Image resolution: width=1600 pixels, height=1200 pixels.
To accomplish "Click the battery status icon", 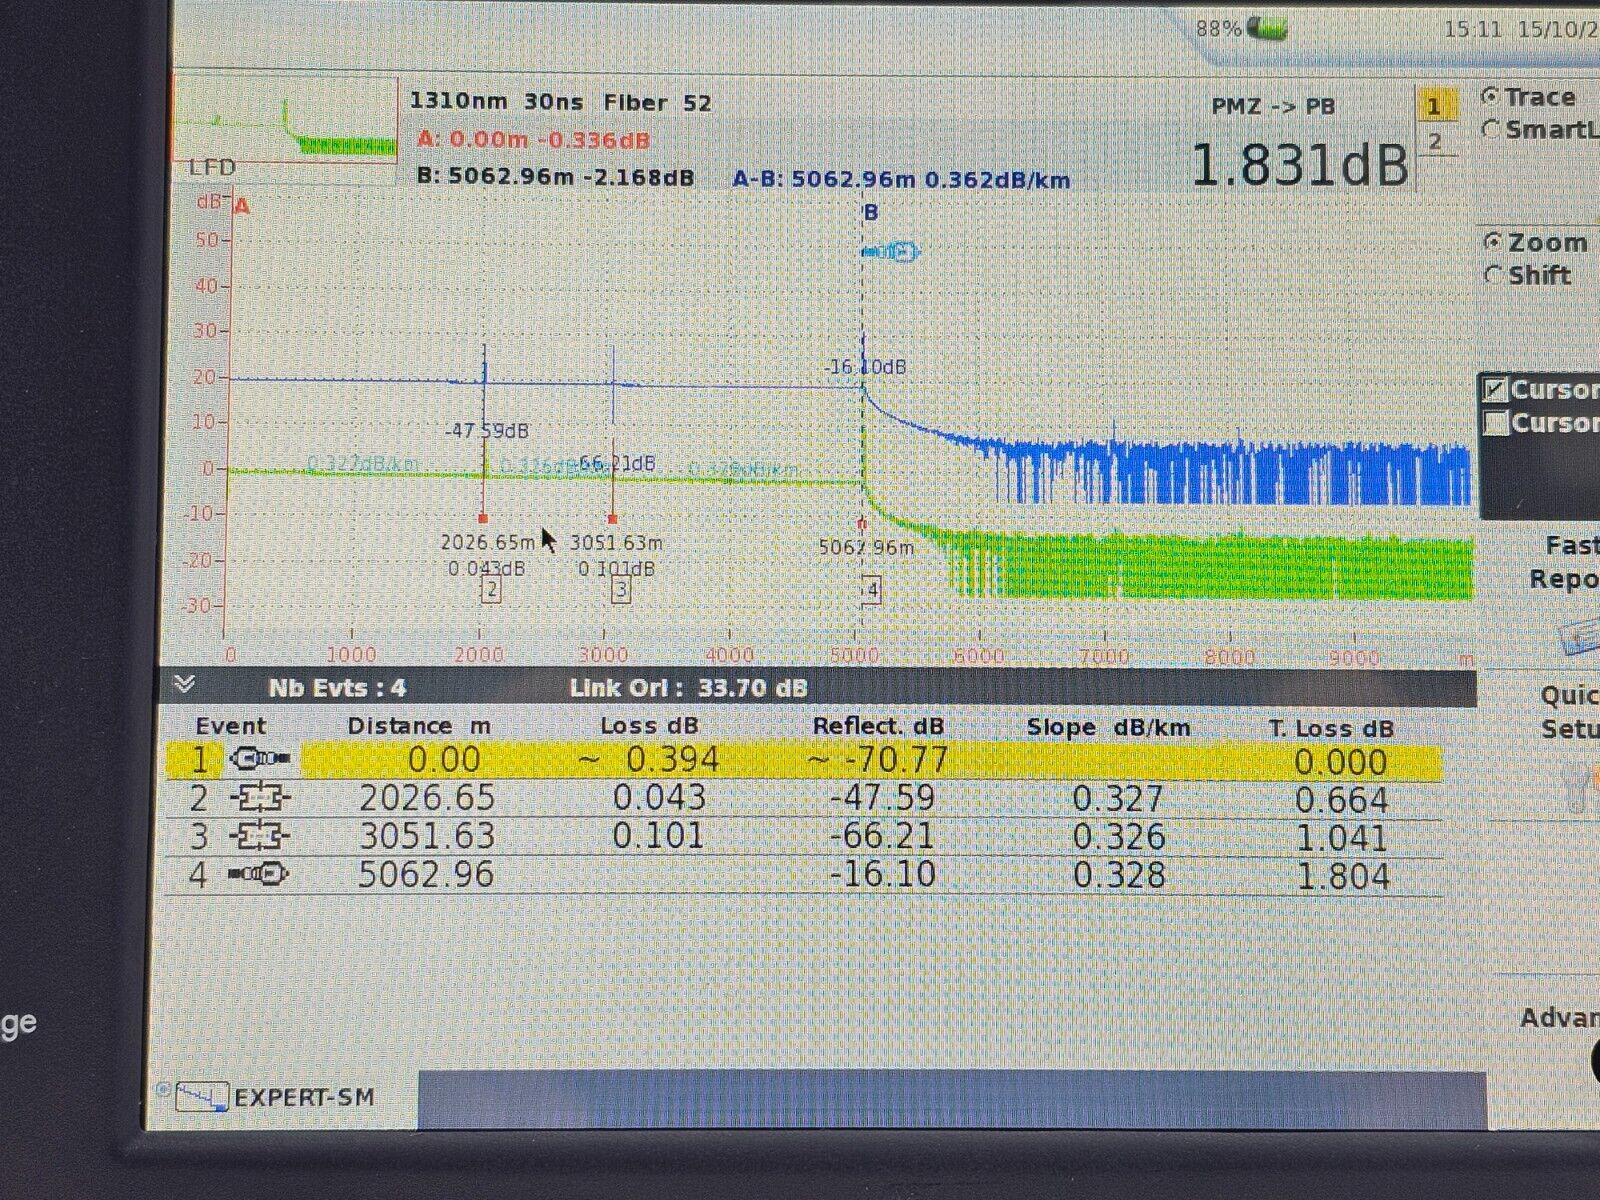I will (1267, 28).
